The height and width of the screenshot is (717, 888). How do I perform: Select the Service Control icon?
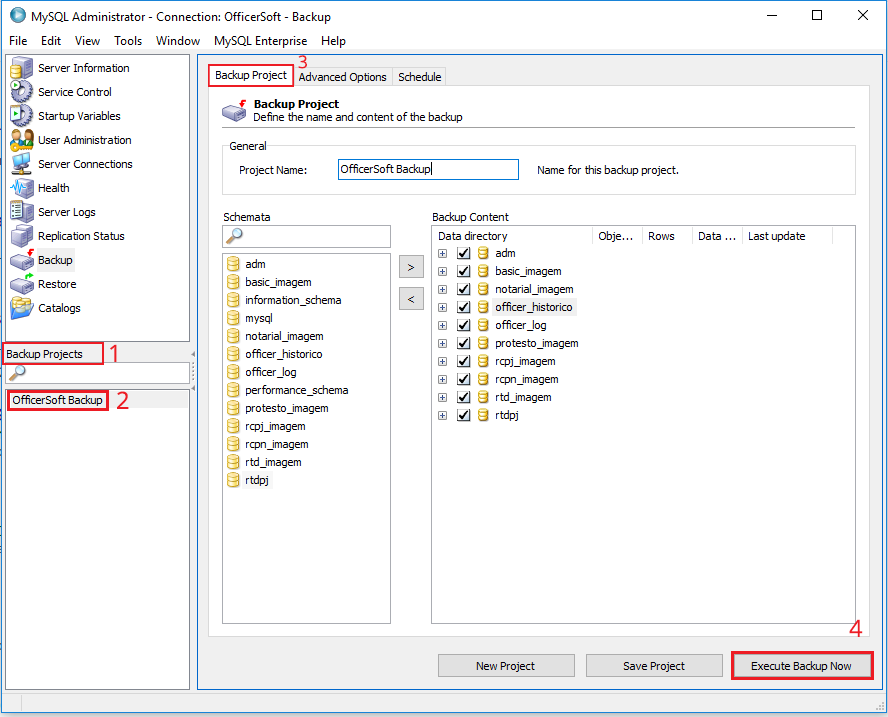coord(22,92)
